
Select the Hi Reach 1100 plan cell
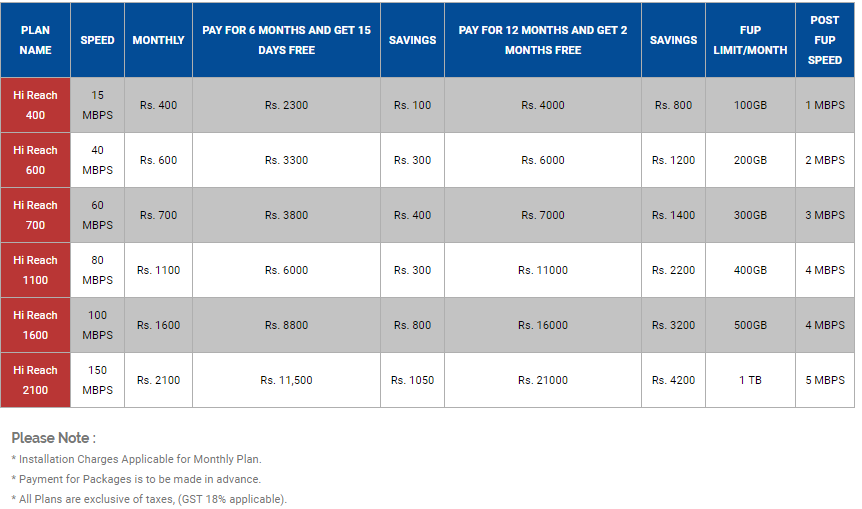(35, 270)
